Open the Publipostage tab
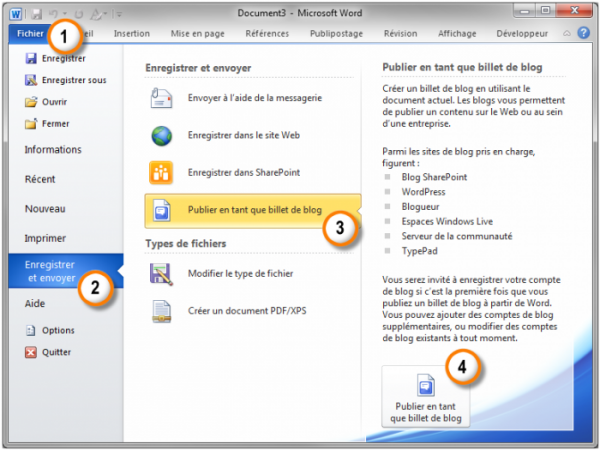The height and width of the screenshot is (450, 600). pyautogui.click(x=336, y=34)
